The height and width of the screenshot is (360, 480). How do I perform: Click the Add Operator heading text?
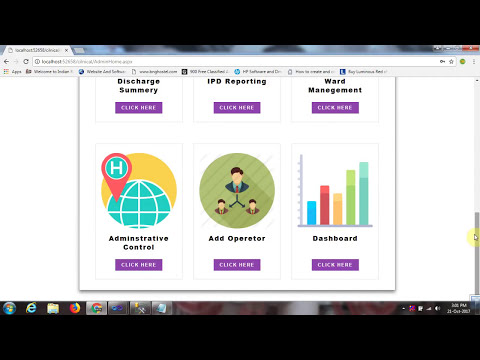click(x=237, y=239)
